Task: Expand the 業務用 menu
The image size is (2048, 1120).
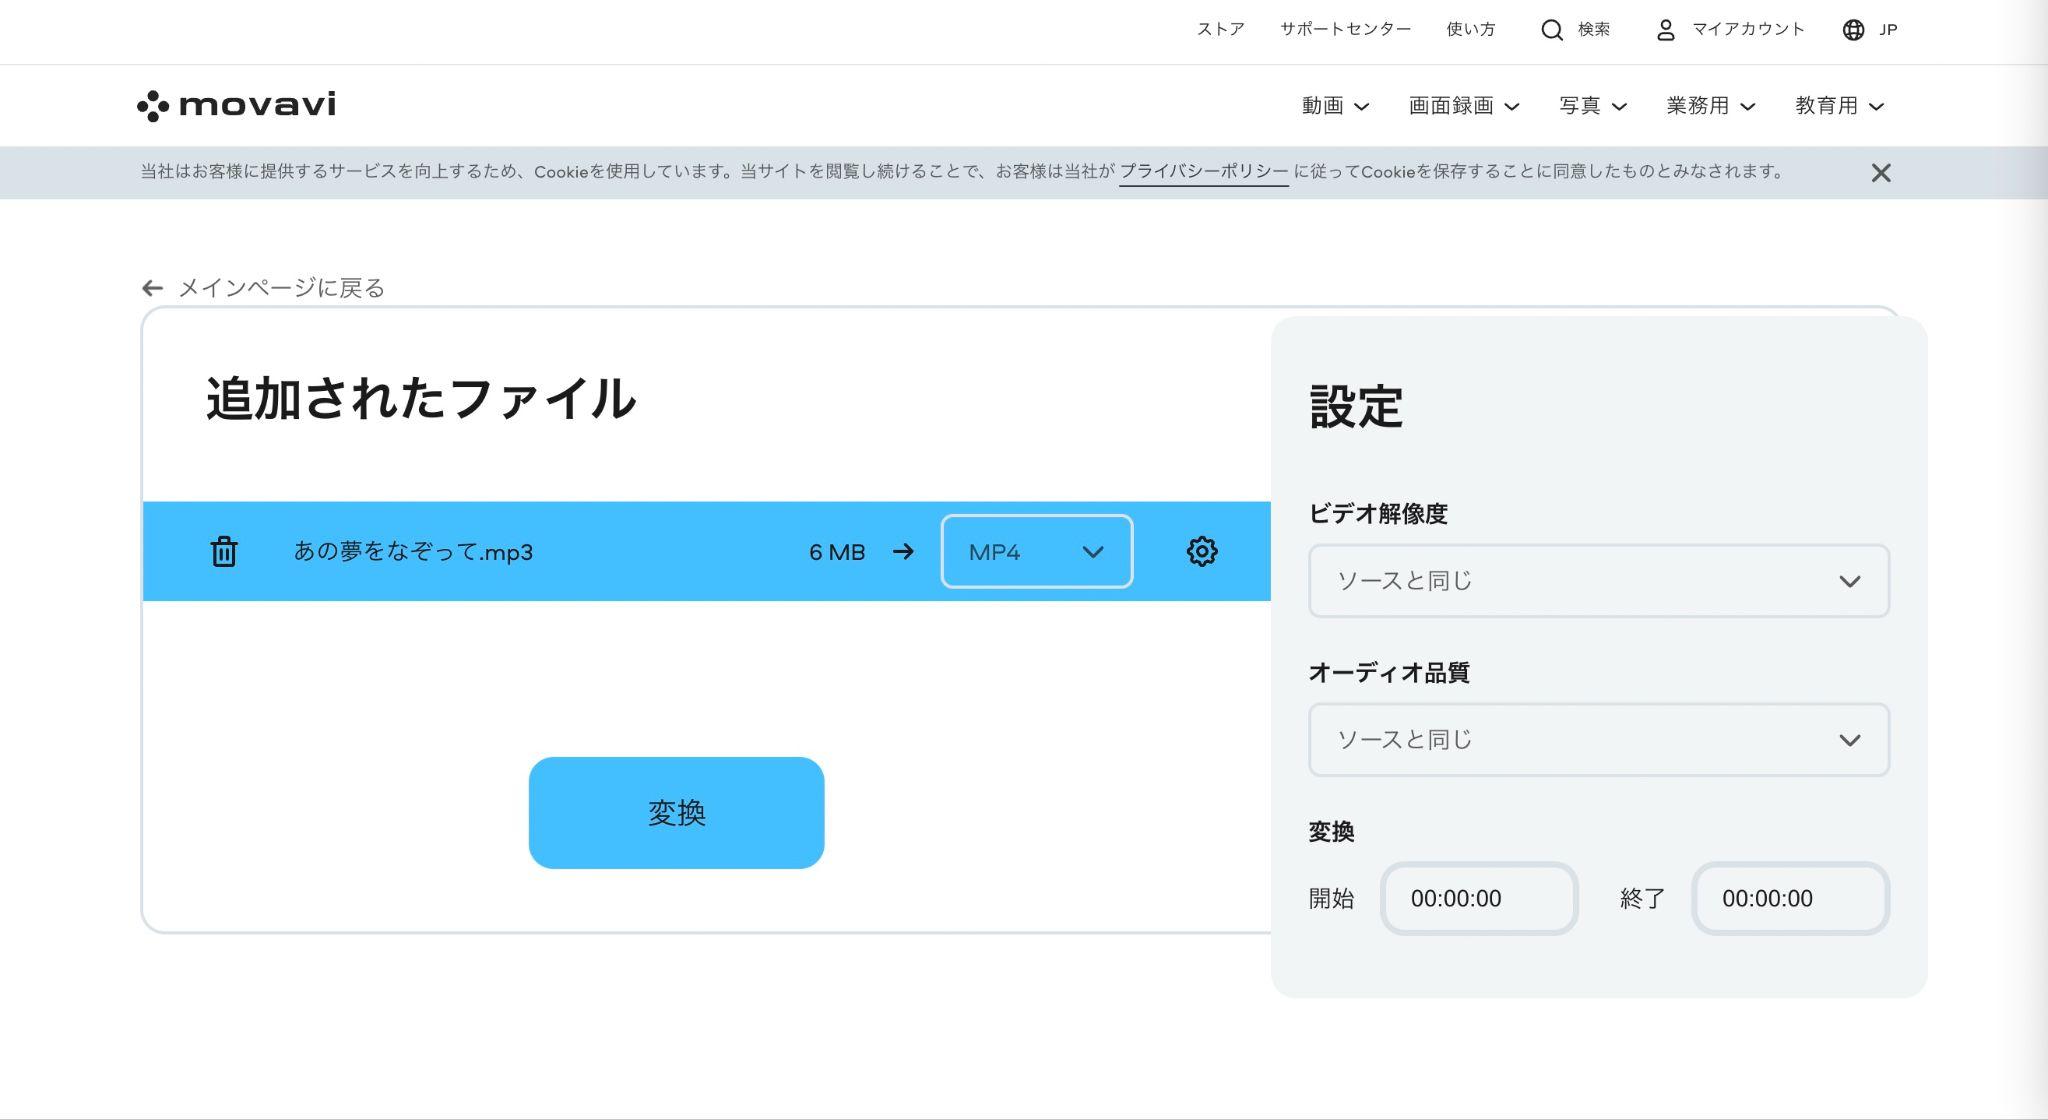Action: [1711, 106]
